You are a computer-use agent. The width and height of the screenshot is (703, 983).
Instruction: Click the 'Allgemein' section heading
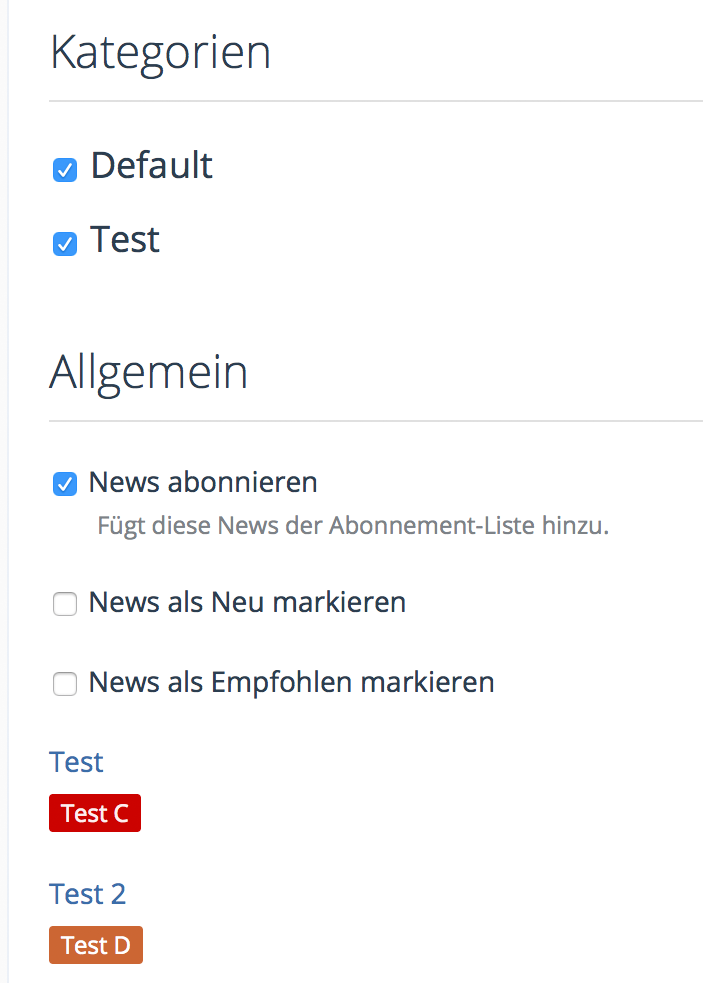pos(148,372)
